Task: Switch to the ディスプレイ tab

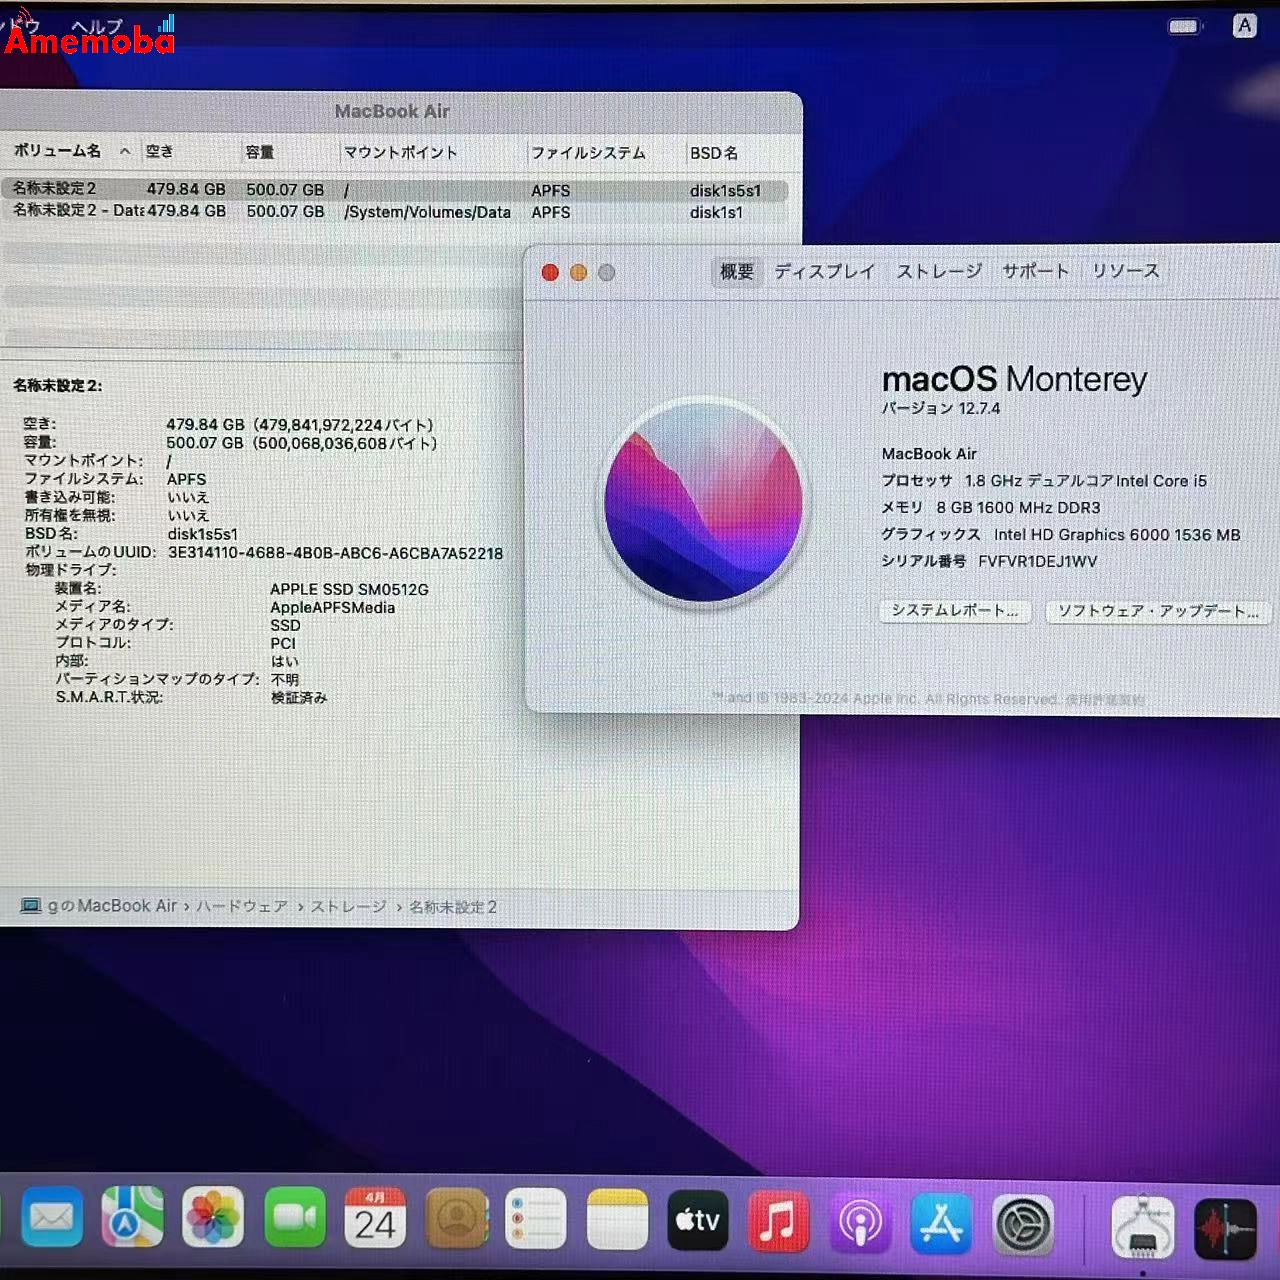Action: click(824, 271)
